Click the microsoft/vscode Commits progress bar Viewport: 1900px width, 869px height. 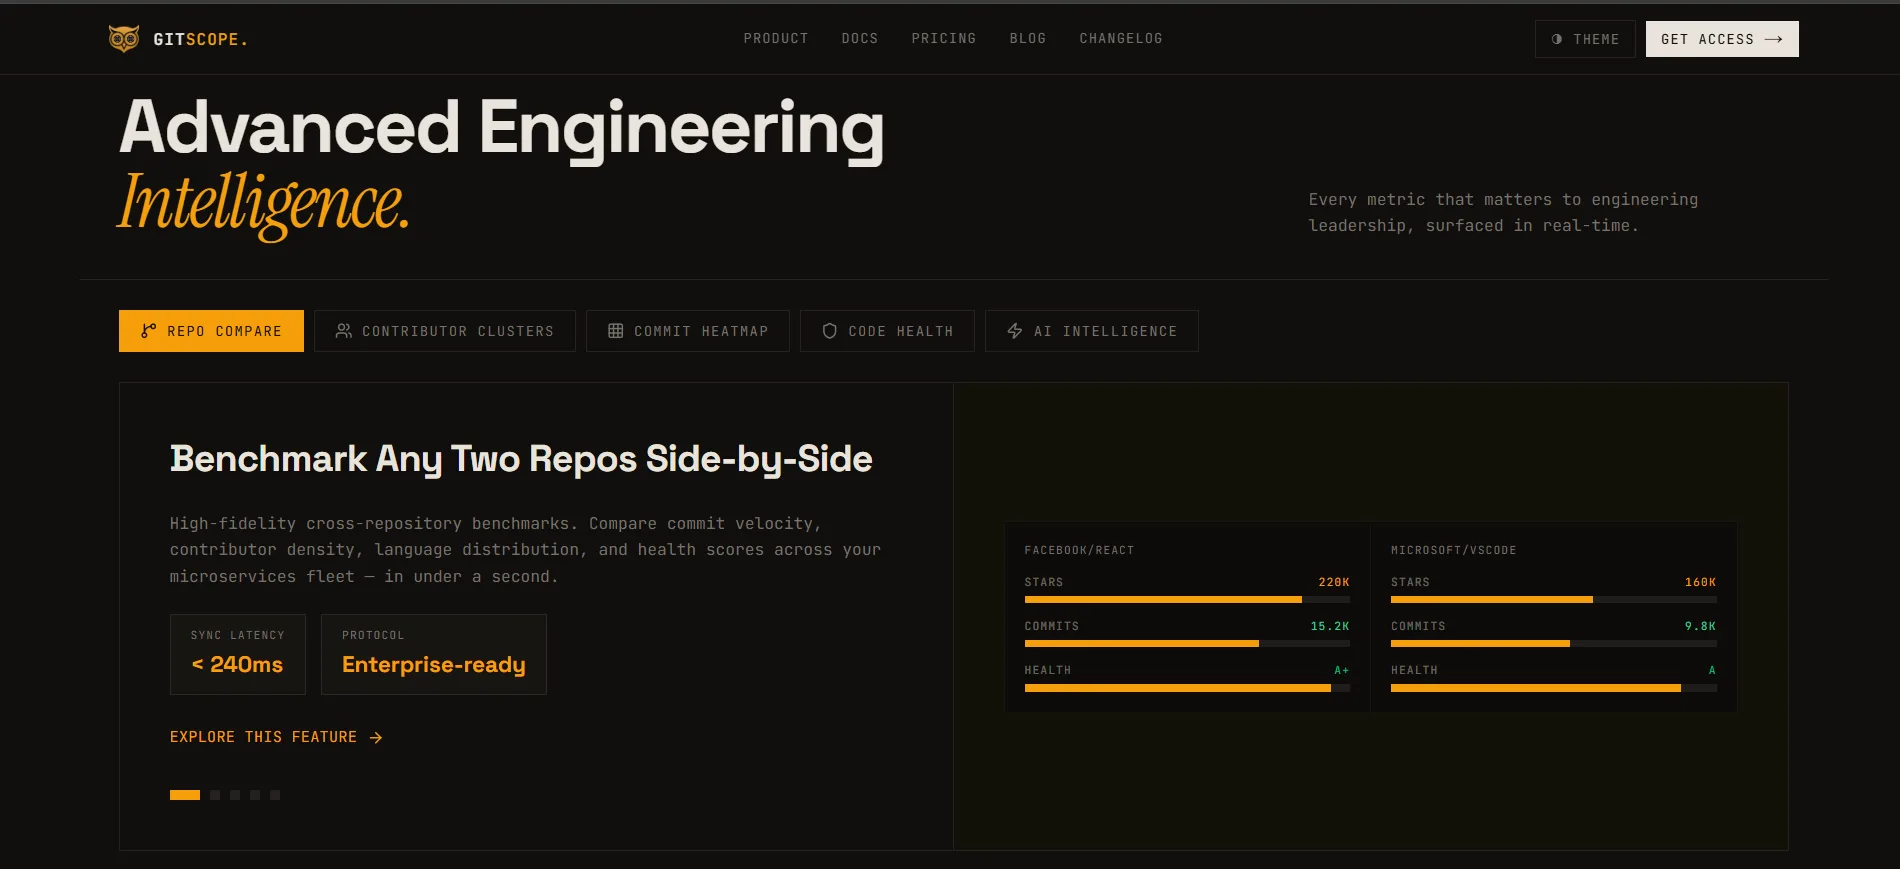(1554, 644)
